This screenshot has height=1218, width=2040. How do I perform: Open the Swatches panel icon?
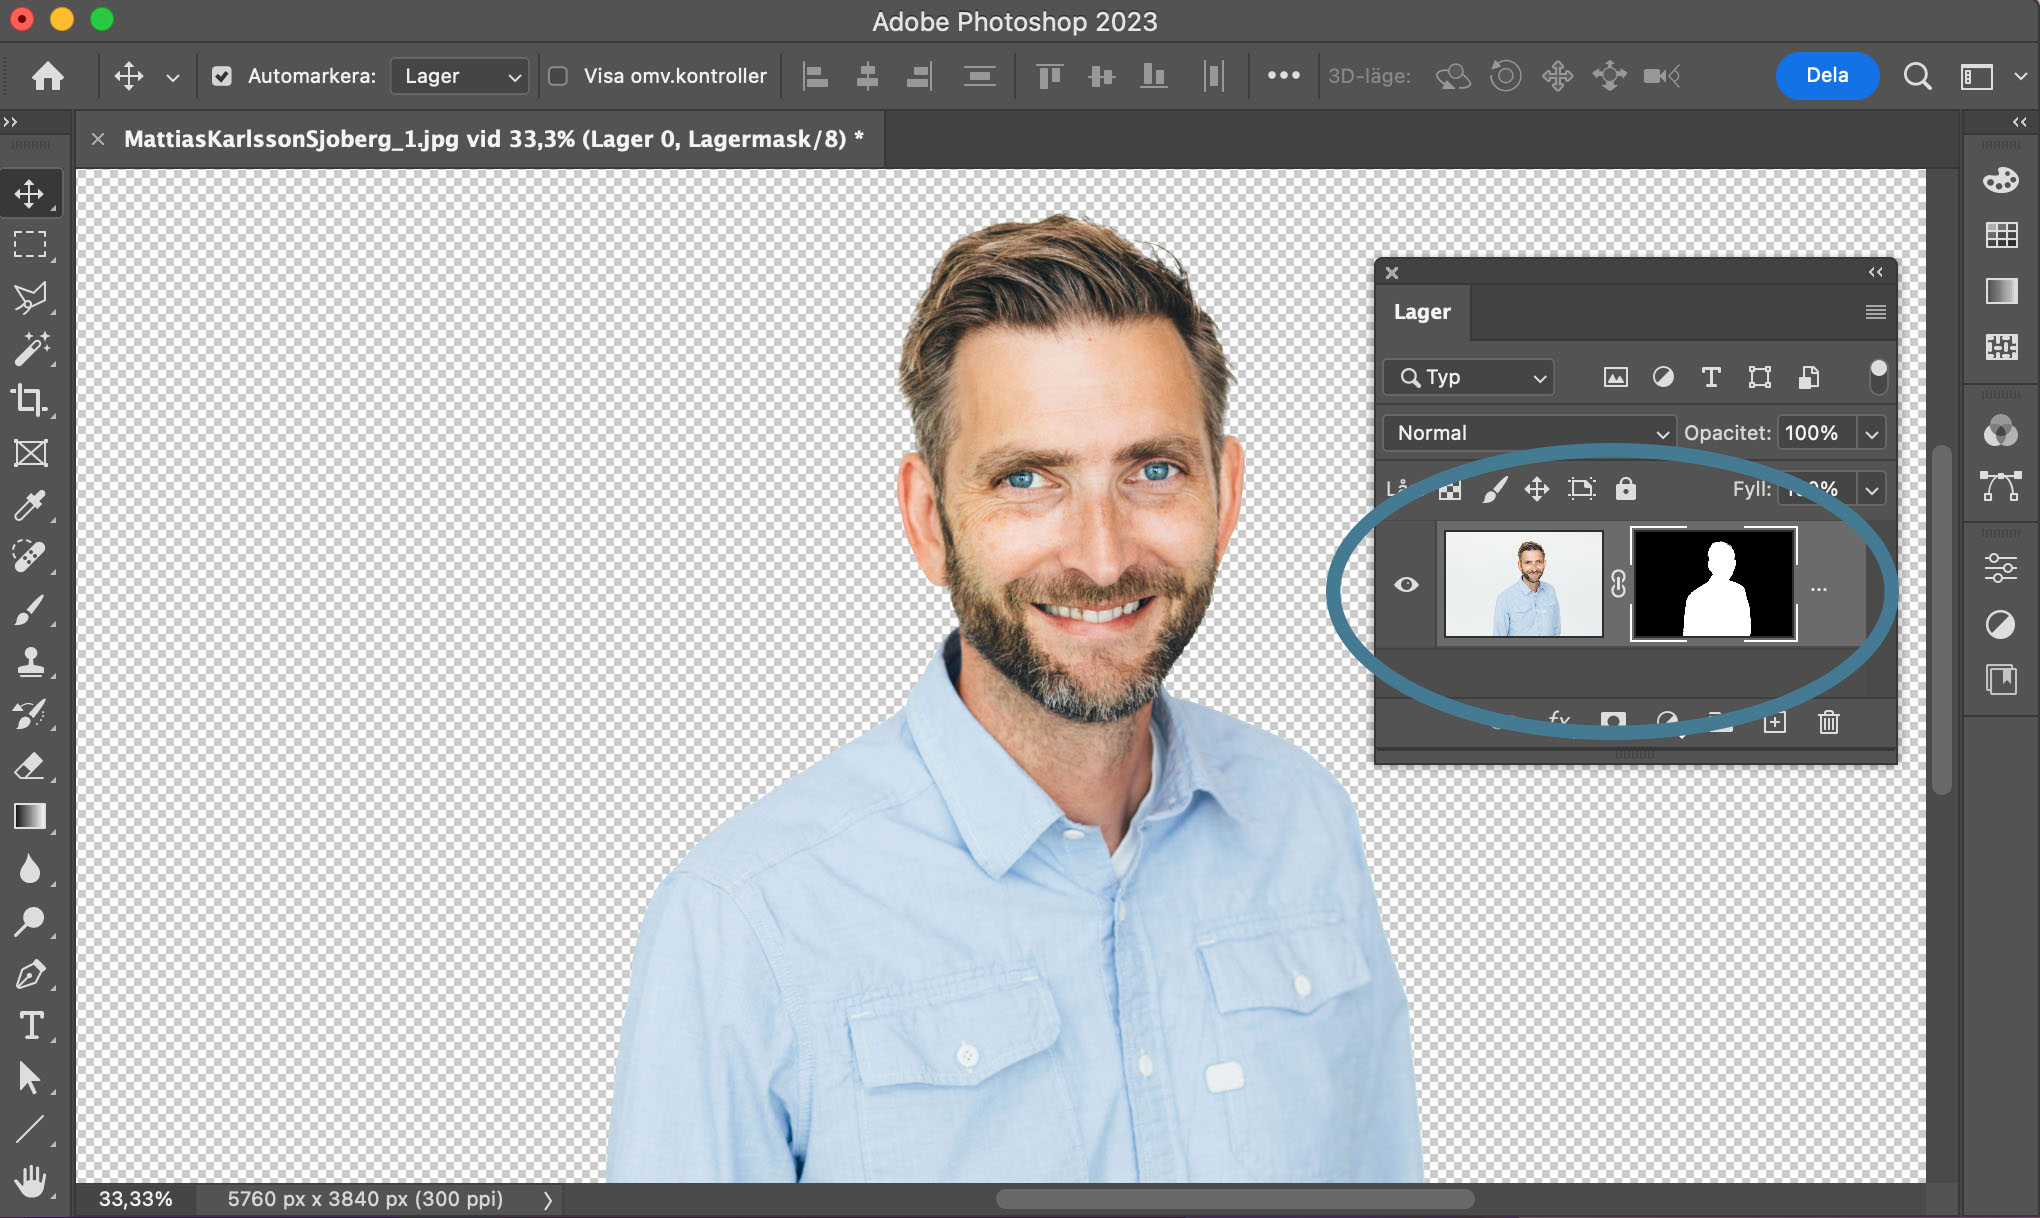click(x=2001, y=236)
